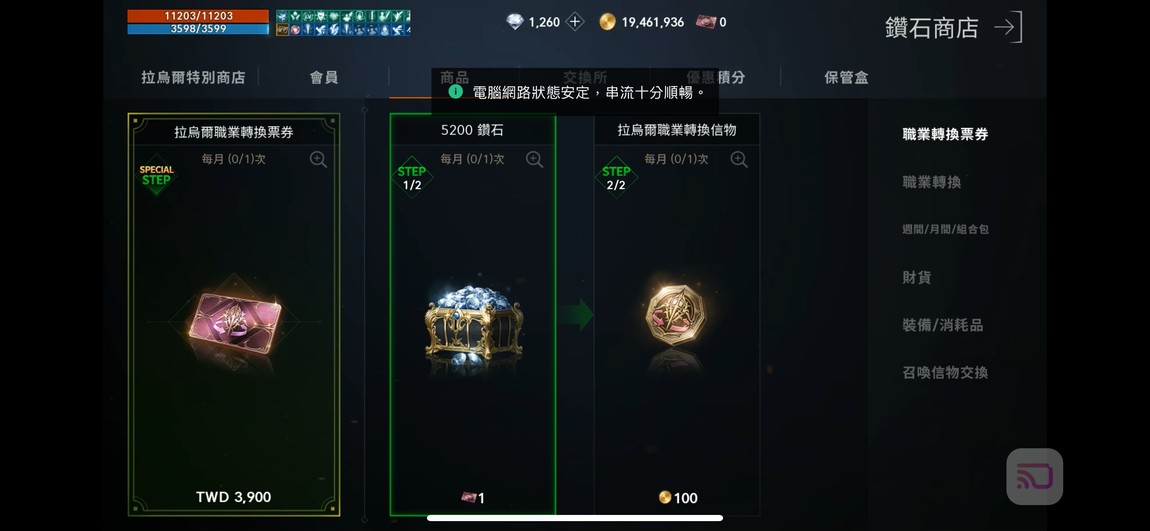Tap the buff status icons bar
The width and height of the screenshot is (1150, 531).
click(x=343, y=23)
